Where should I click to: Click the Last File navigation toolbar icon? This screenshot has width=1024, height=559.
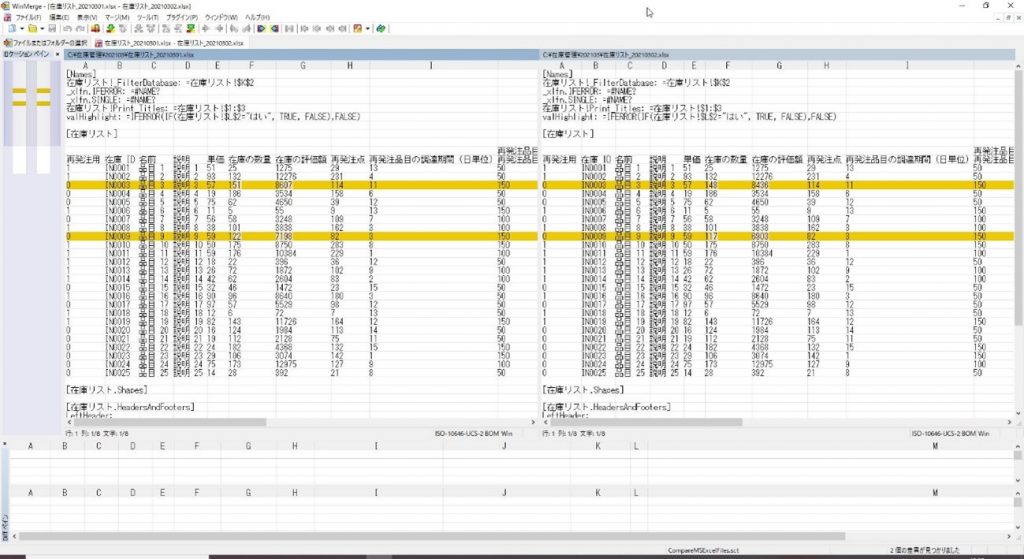pos(344,29)
